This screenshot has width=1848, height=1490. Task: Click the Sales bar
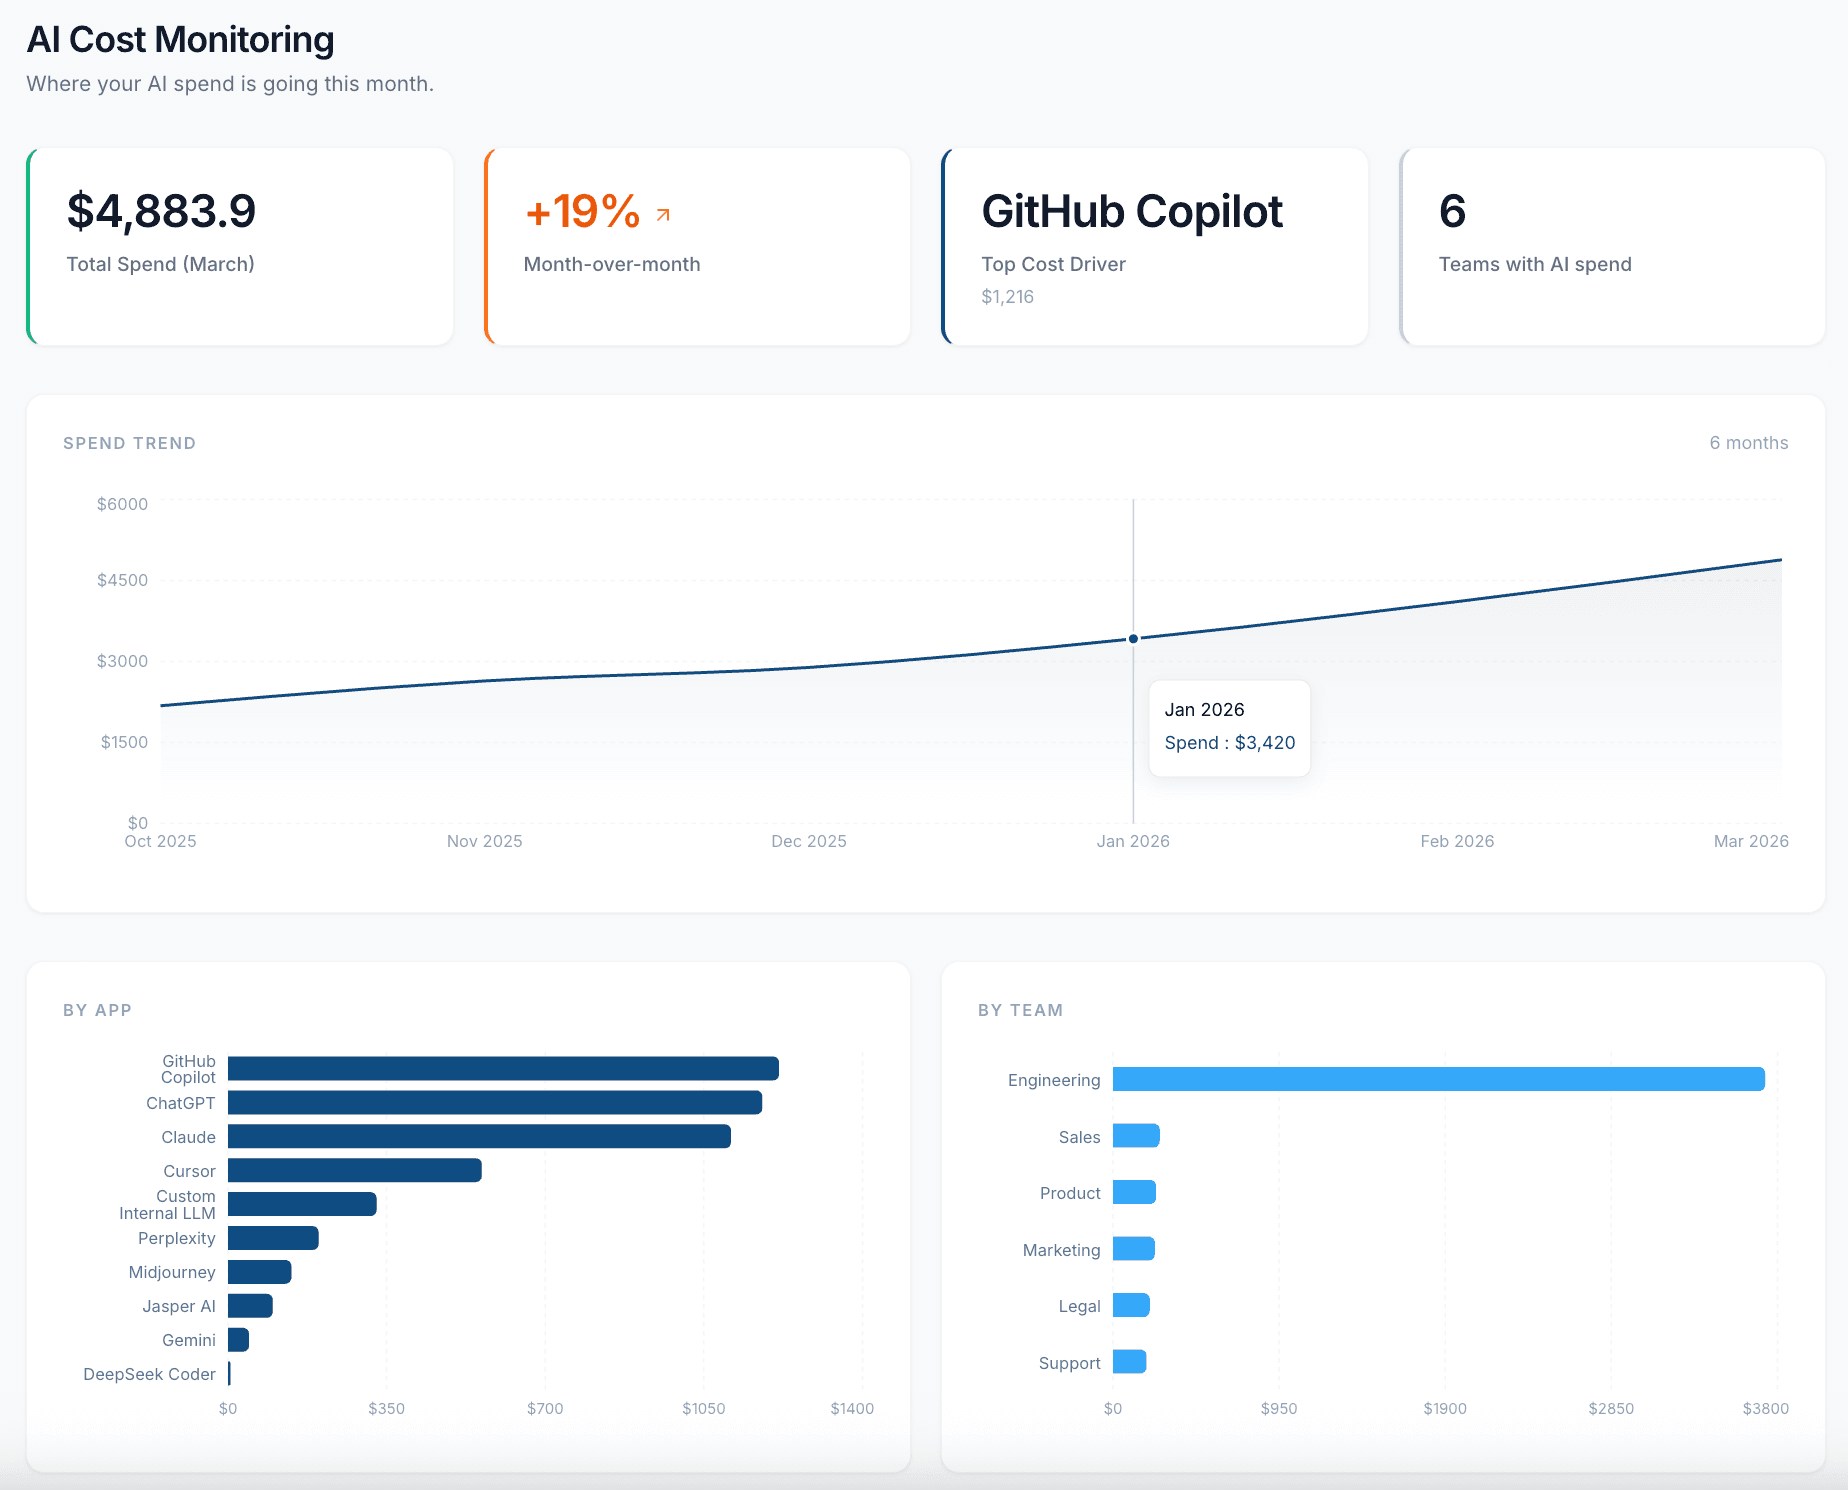(x=1135, y=1136)
